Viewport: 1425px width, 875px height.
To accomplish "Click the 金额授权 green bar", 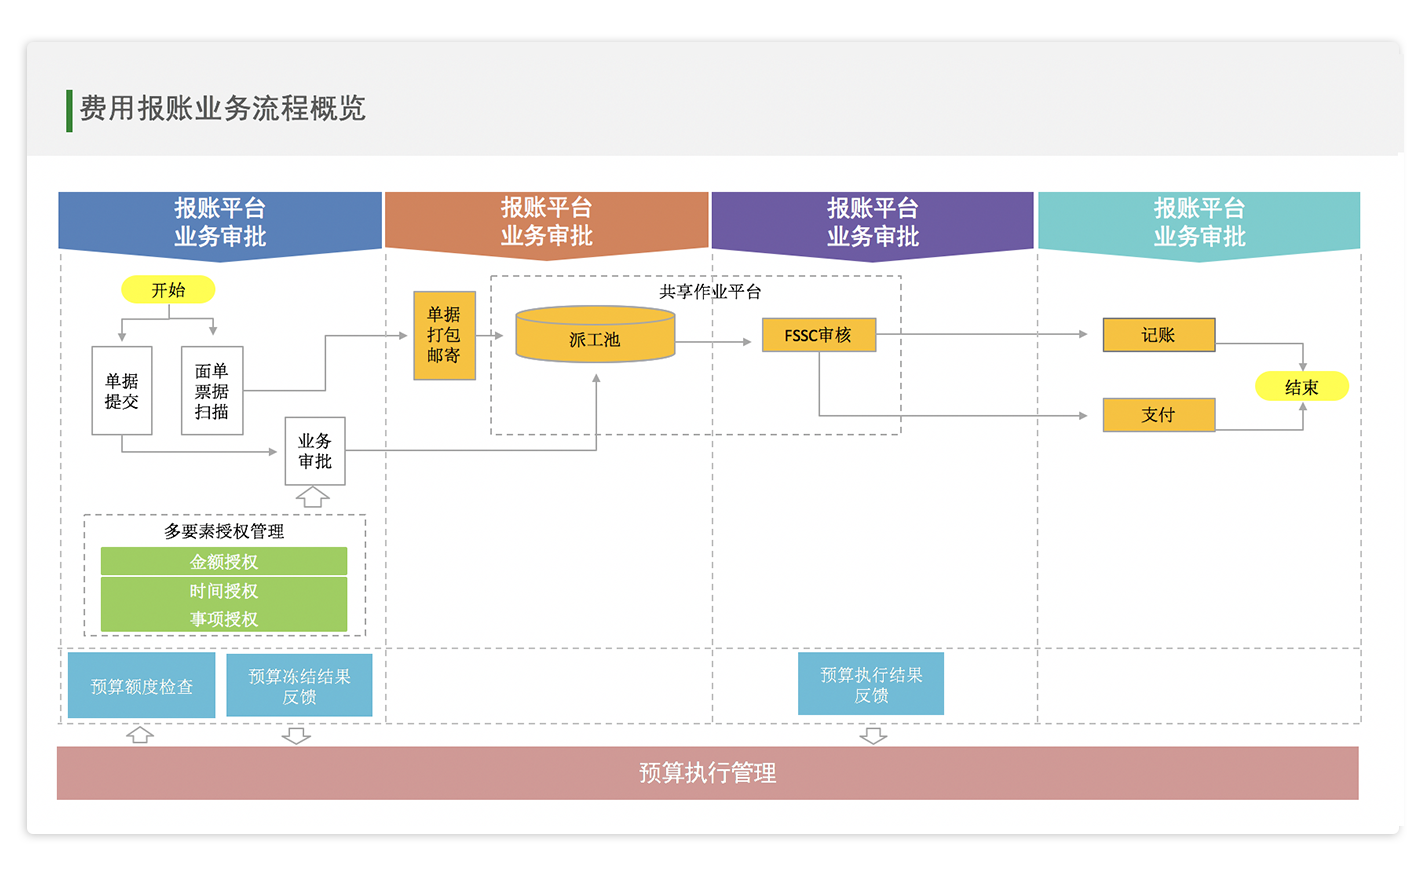I will coord(224,562).
